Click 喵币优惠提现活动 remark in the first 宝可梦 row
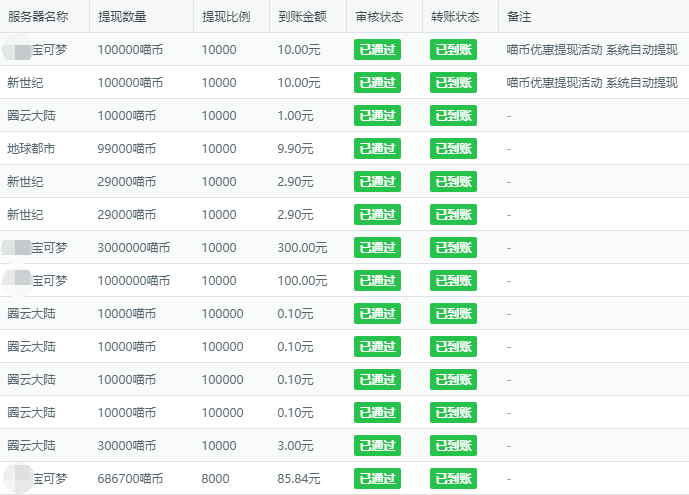Viewport: 689px width, 495px height. pos(592,50)
